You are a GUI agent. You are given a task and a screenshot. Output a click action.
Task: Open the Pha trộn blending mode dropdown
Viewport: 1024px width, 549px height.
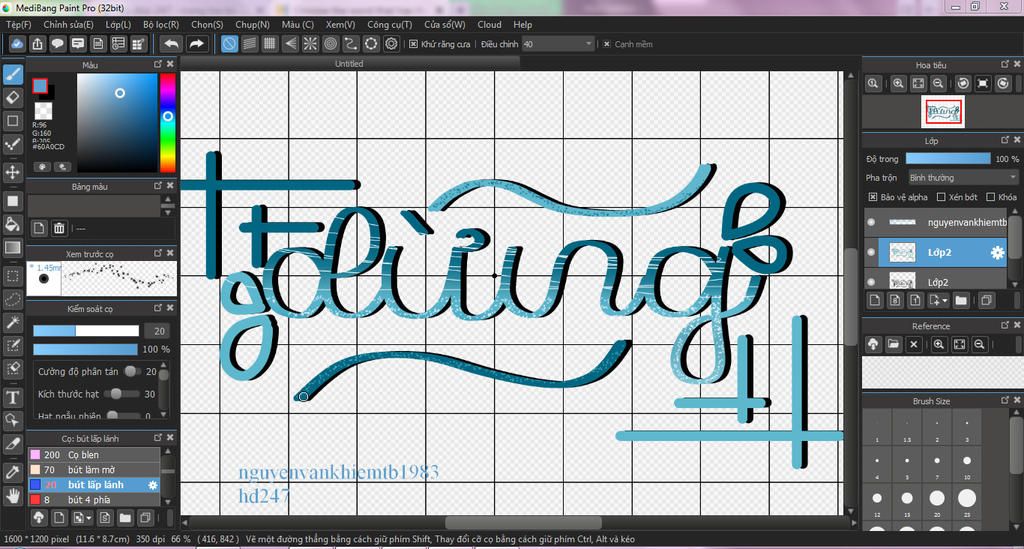963,178
